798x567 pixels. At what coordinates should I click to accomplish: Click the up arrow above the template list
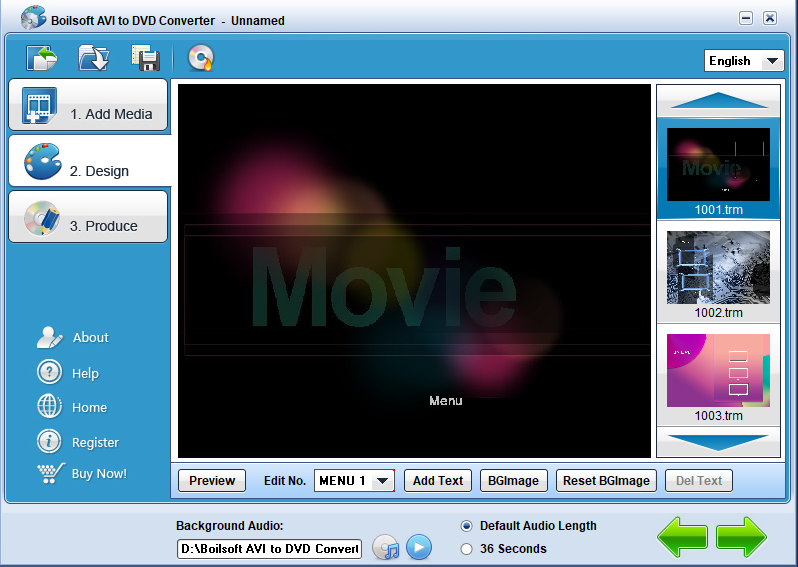click(718, 101)
